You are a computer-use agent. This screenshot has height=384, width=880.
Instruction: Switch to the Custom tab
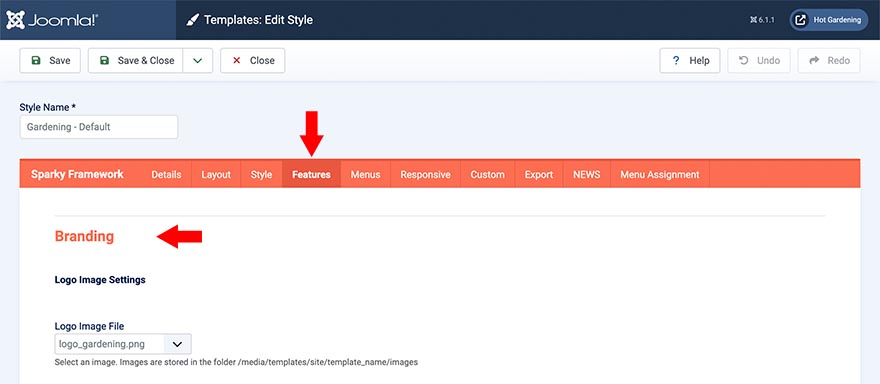[487, 175]
